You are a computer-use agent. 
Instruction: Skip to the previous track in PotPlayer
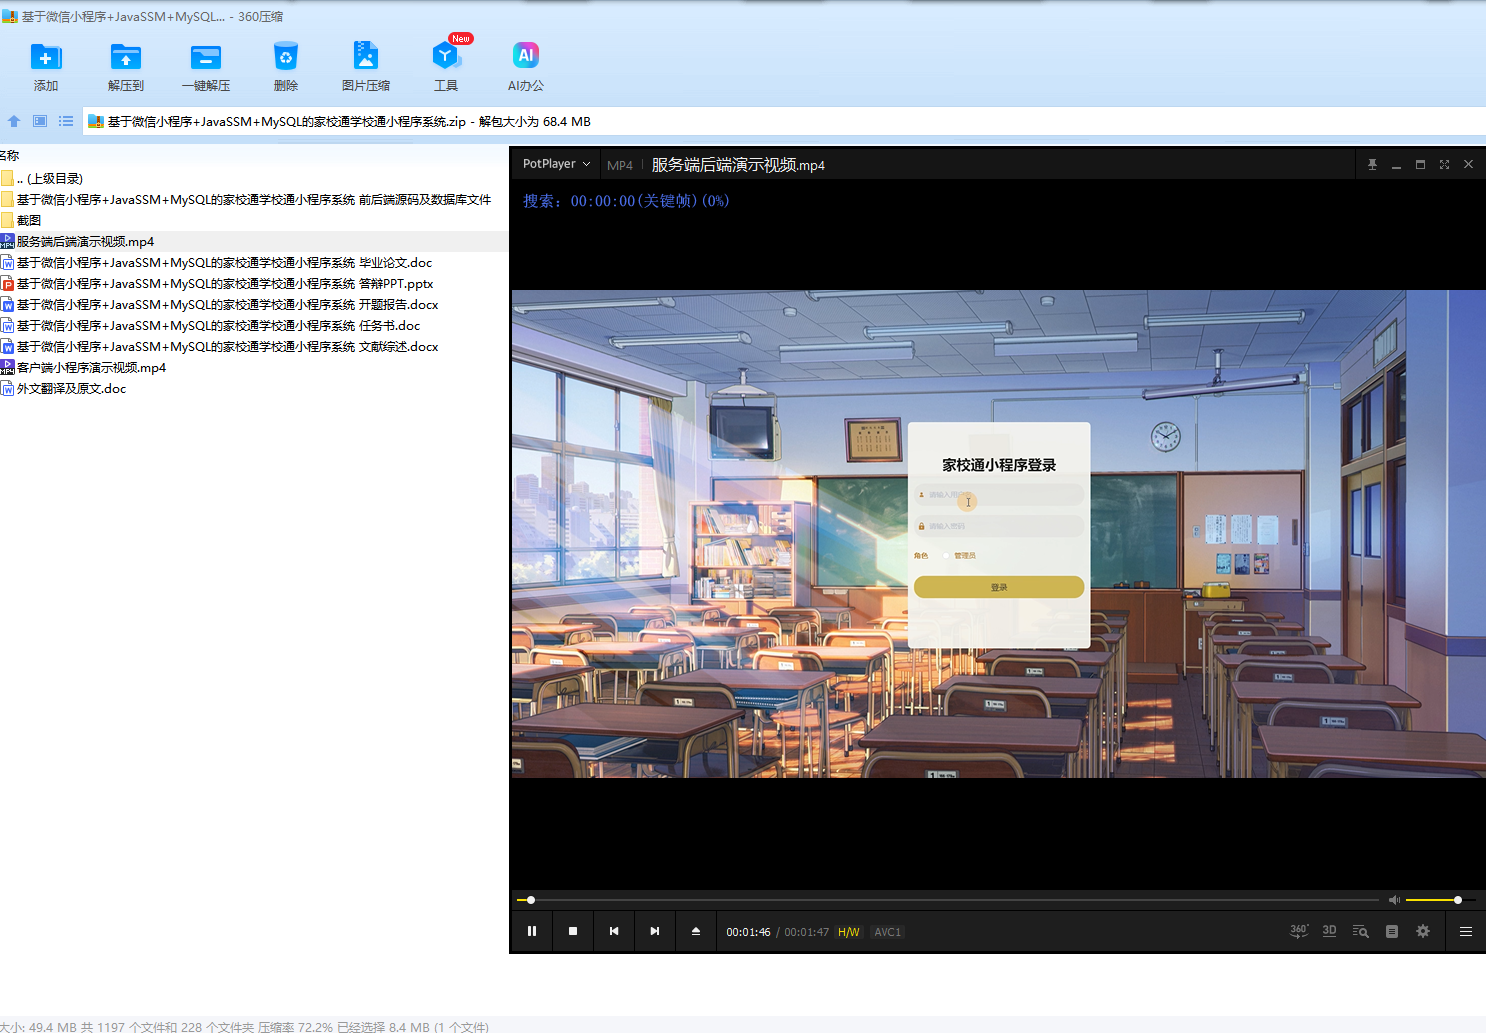coord(614,931)
